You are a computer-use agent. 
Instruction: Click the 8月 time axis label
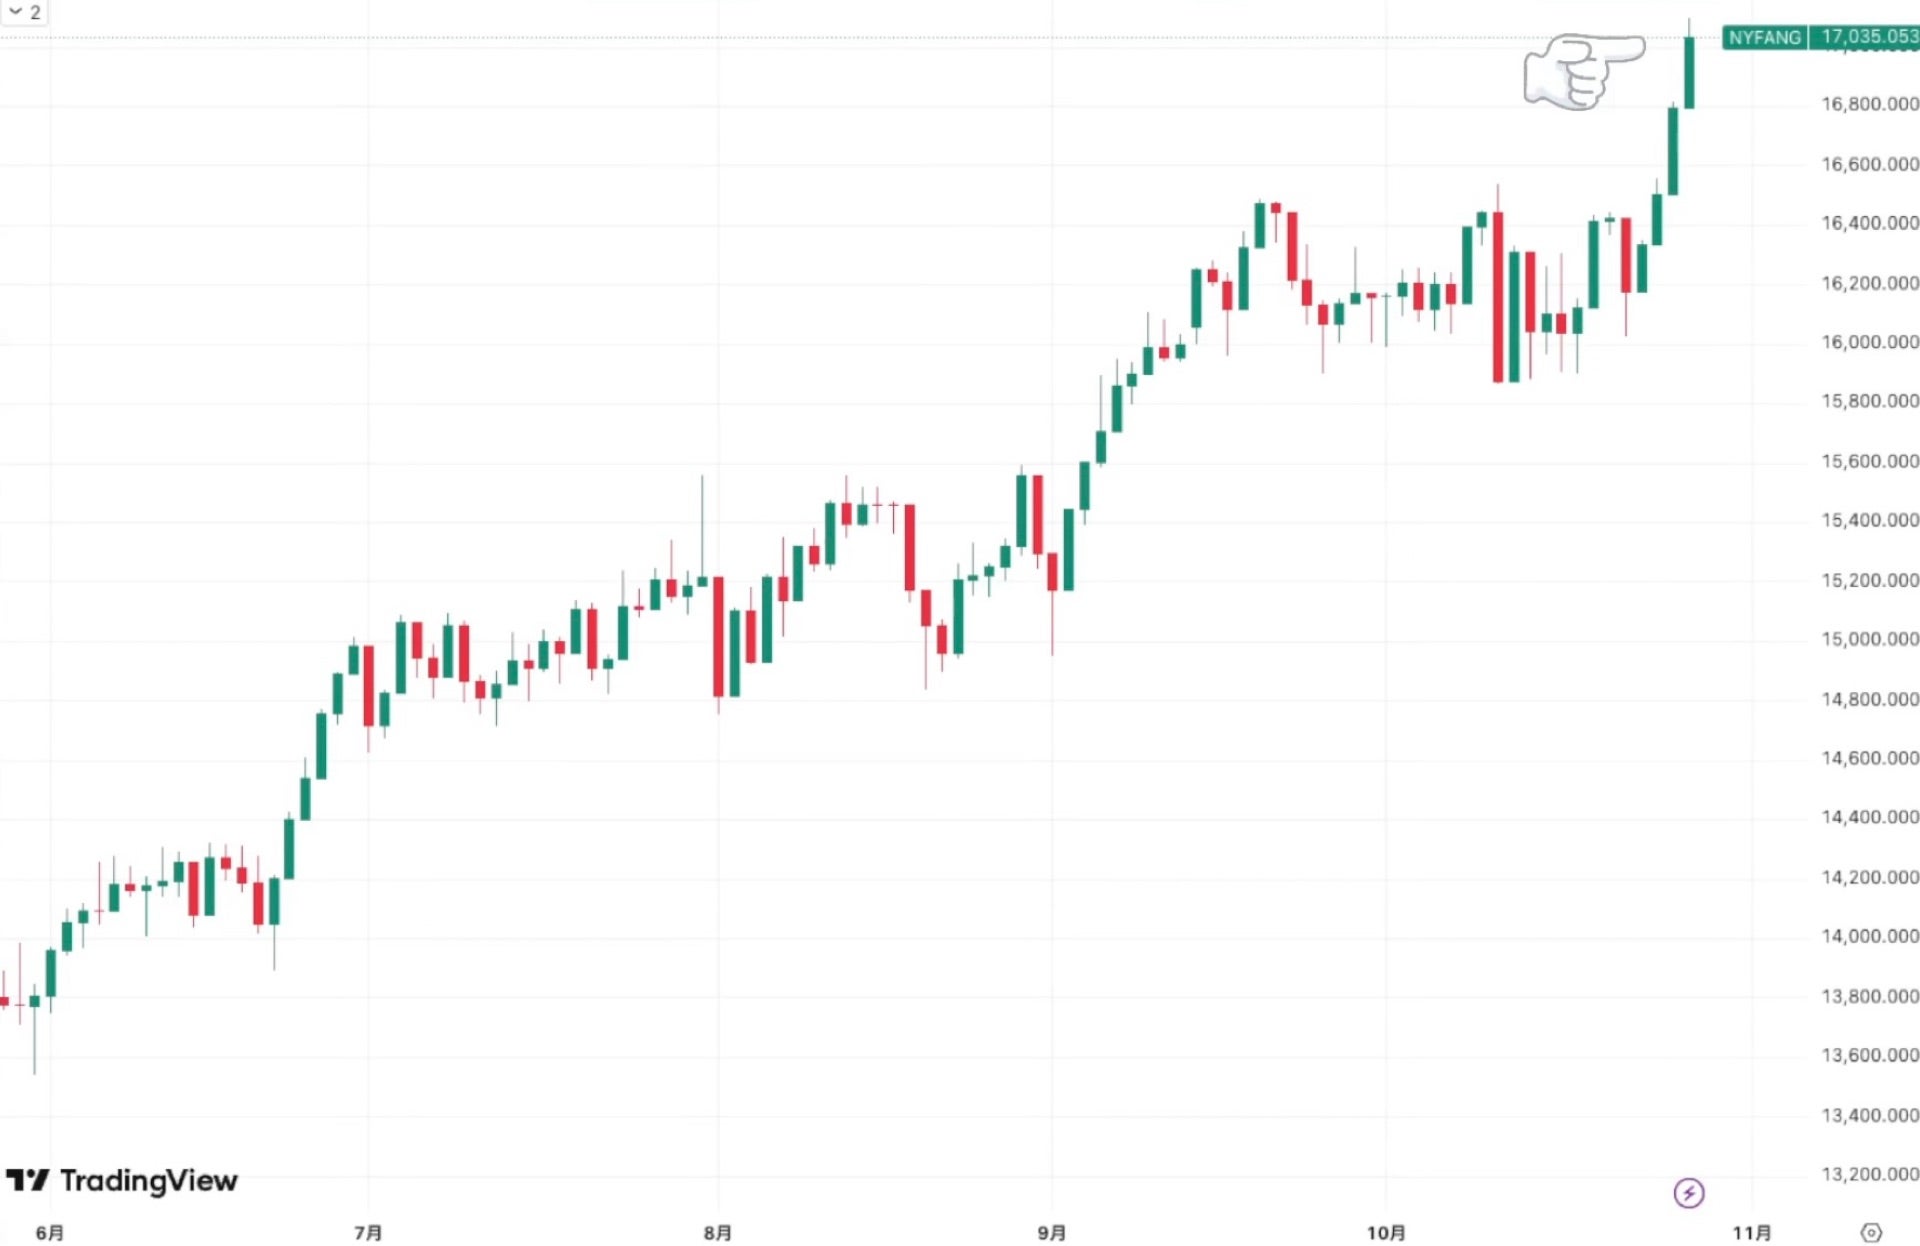[x=717, y=1233]
